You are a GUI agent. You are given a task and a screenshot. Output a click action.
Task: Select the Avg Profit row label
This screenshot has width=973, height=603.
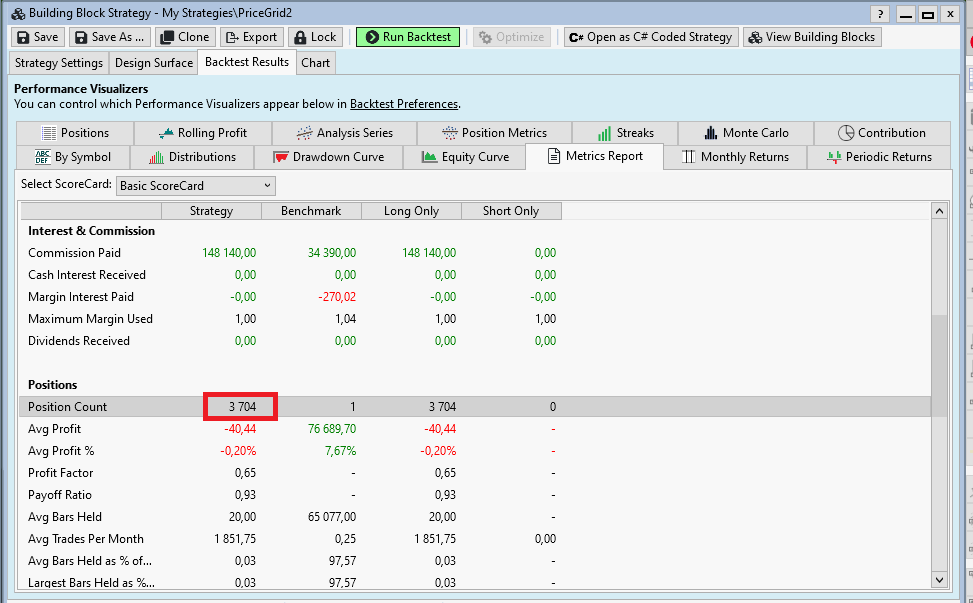pyautogui.click(x=55, y=429)
